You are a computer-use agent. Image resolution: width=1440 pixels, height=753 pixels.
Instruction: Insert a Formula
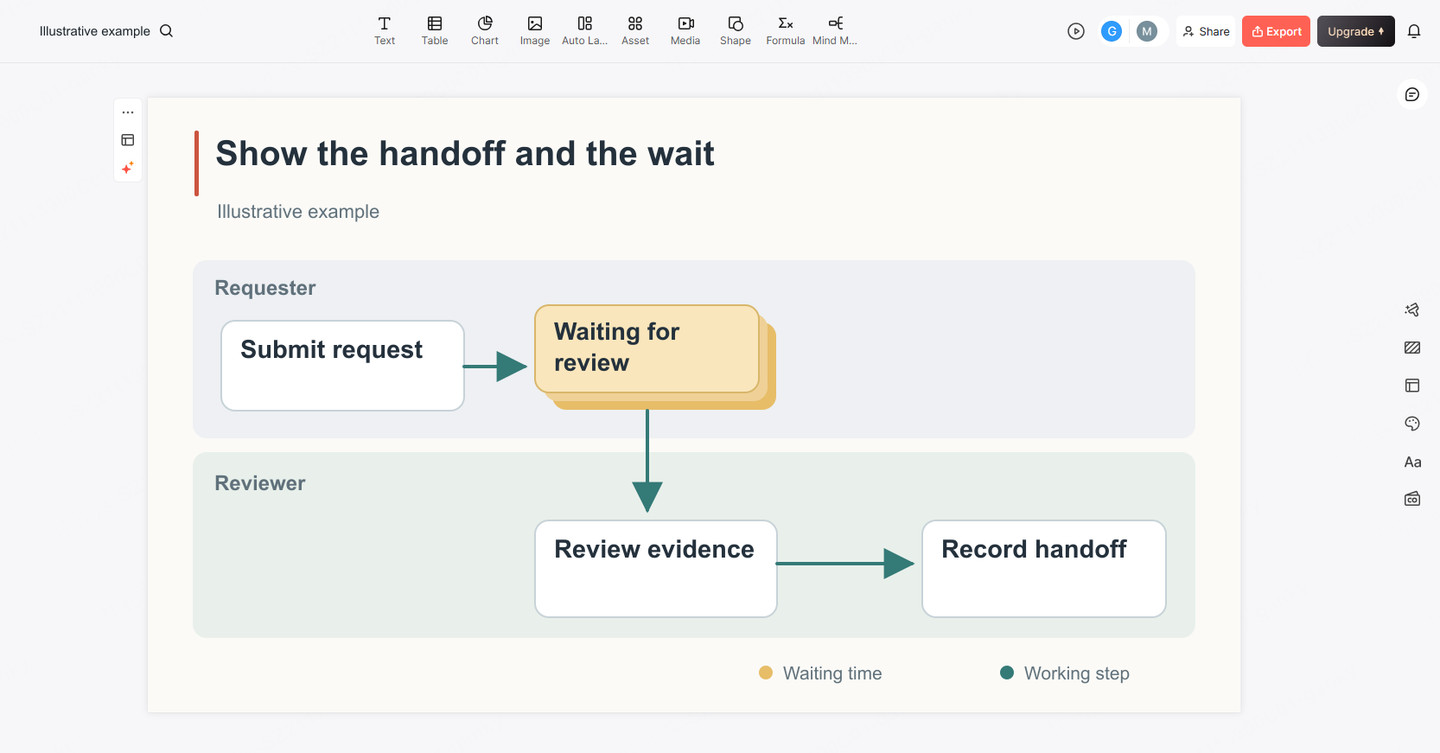click(x=785, y=30)
